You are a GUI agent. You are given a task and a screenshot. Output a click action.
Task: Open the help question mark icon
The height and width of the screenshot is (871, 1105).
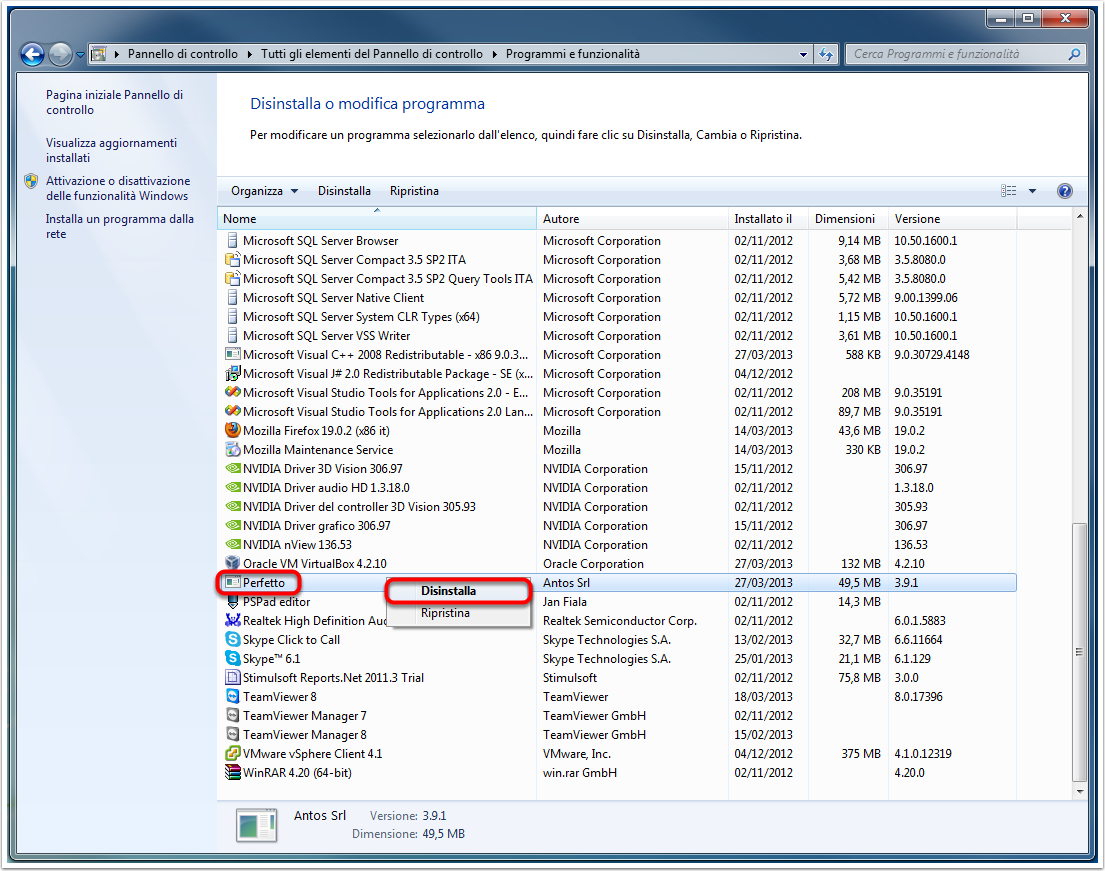click(x=1065, y=191)
